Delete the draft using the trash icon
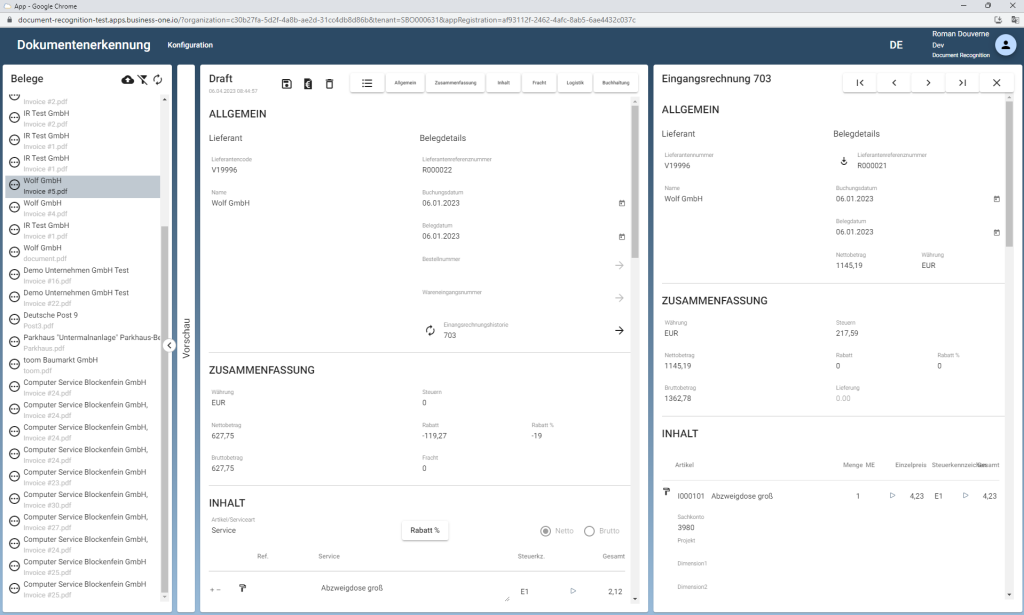The height and width of the screenshot is (615, 1024). click(x=329, y=84)
